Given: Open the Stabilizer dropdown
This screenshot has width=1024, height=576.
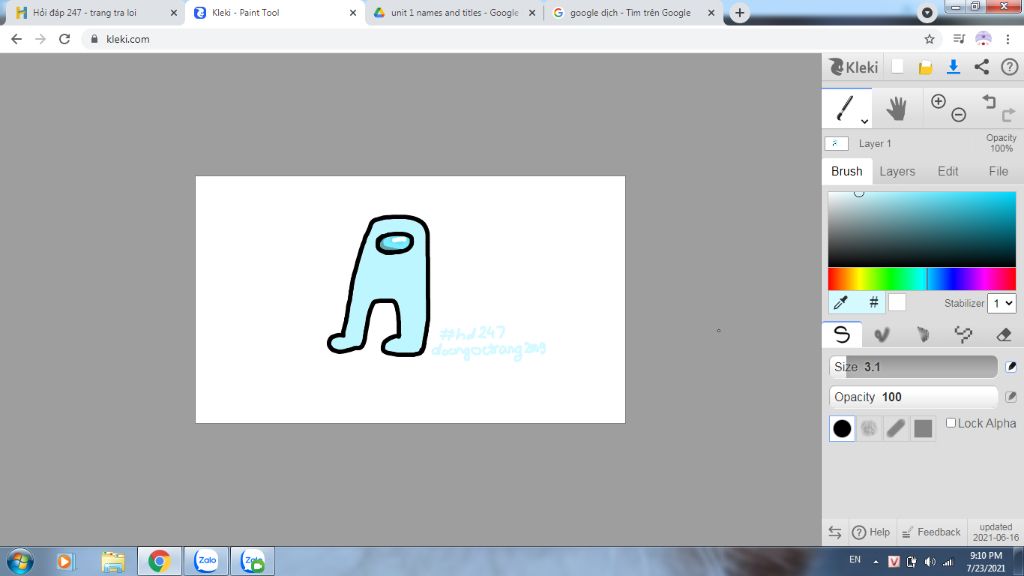Looking at the screenshot, I should pos(1002,303).
